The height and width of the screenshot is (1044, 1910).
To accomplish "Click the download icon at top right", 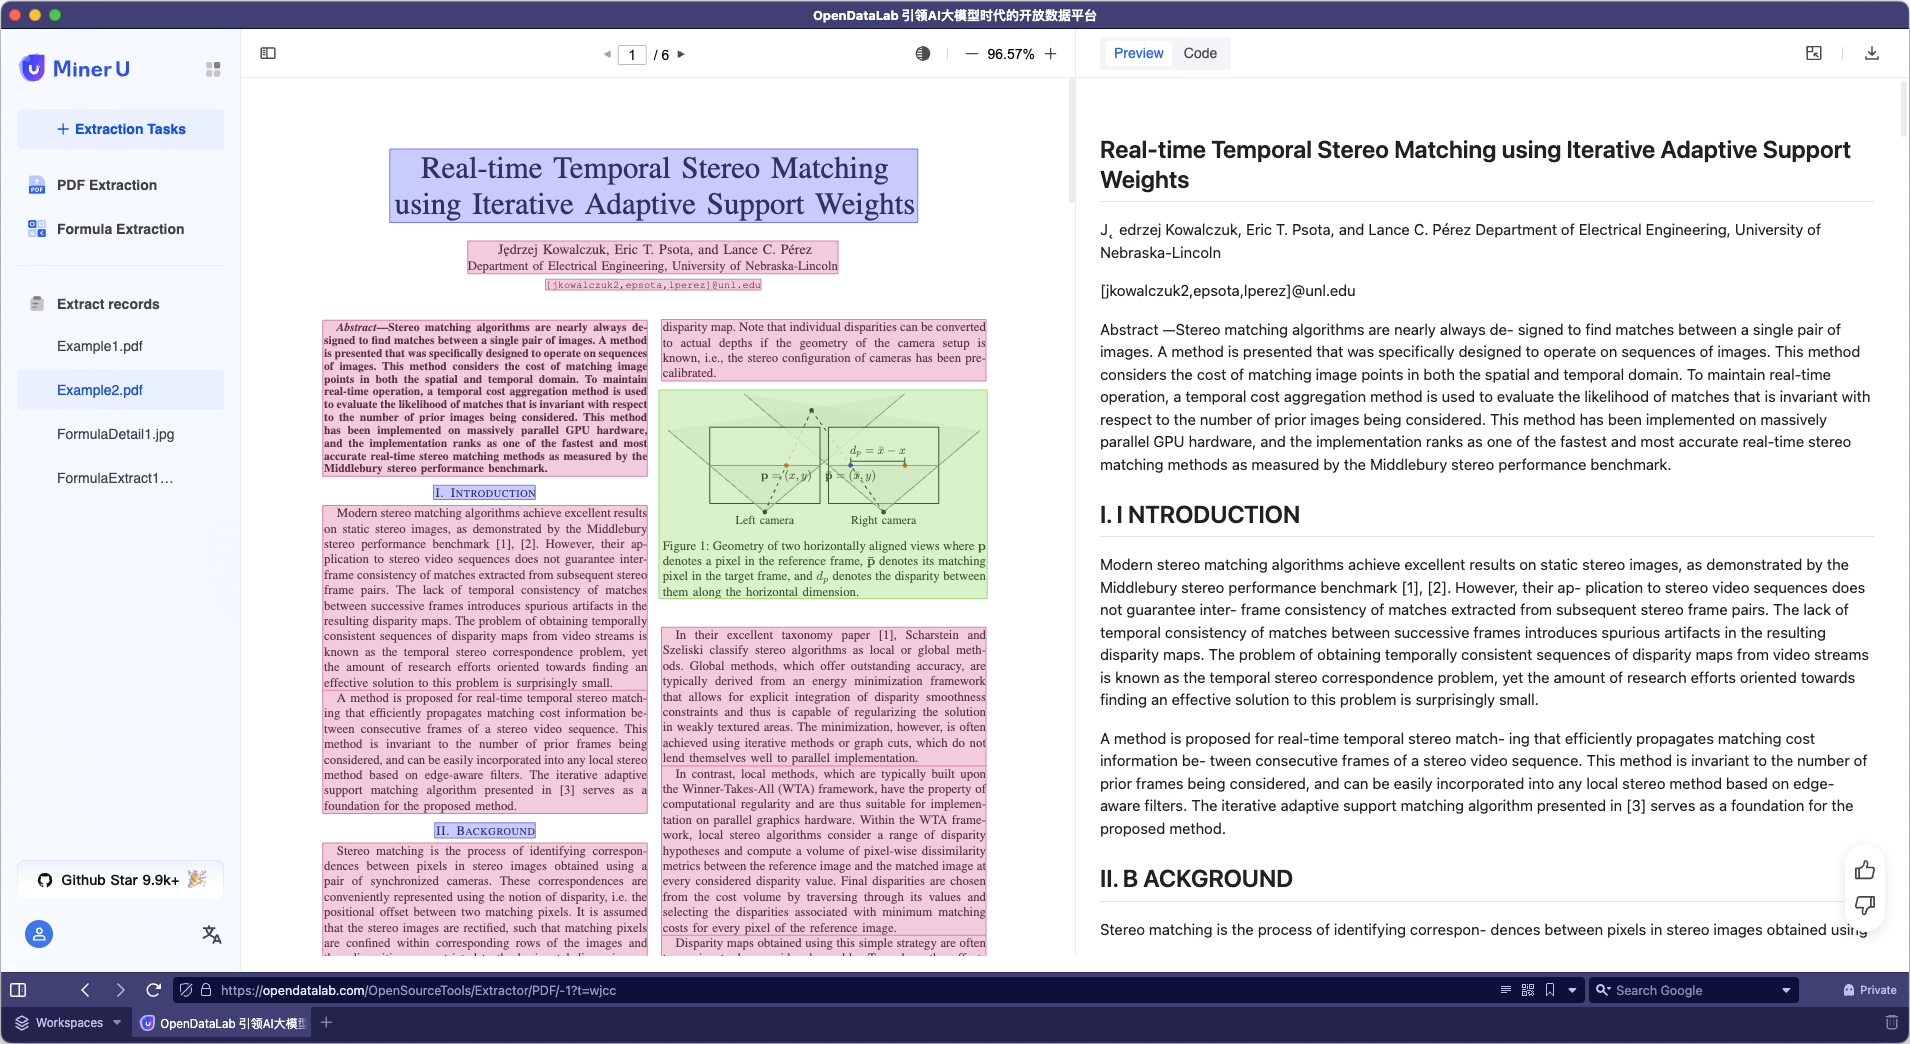I will coord(1872,54).
